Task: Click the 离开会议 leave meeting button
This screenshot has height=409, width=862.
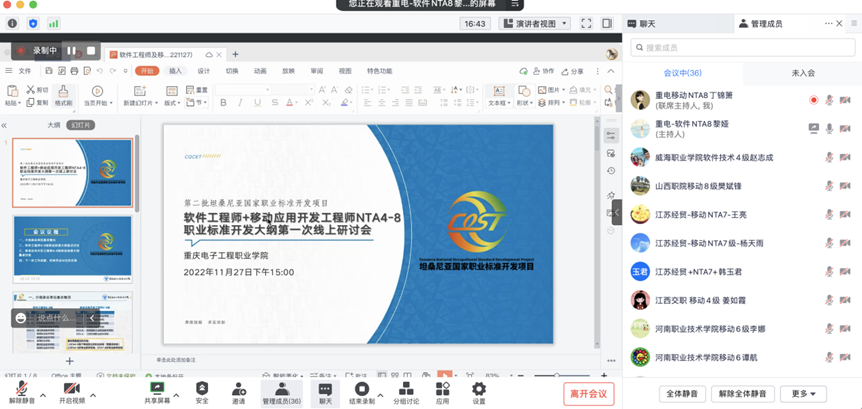Action: pos(589,394)
